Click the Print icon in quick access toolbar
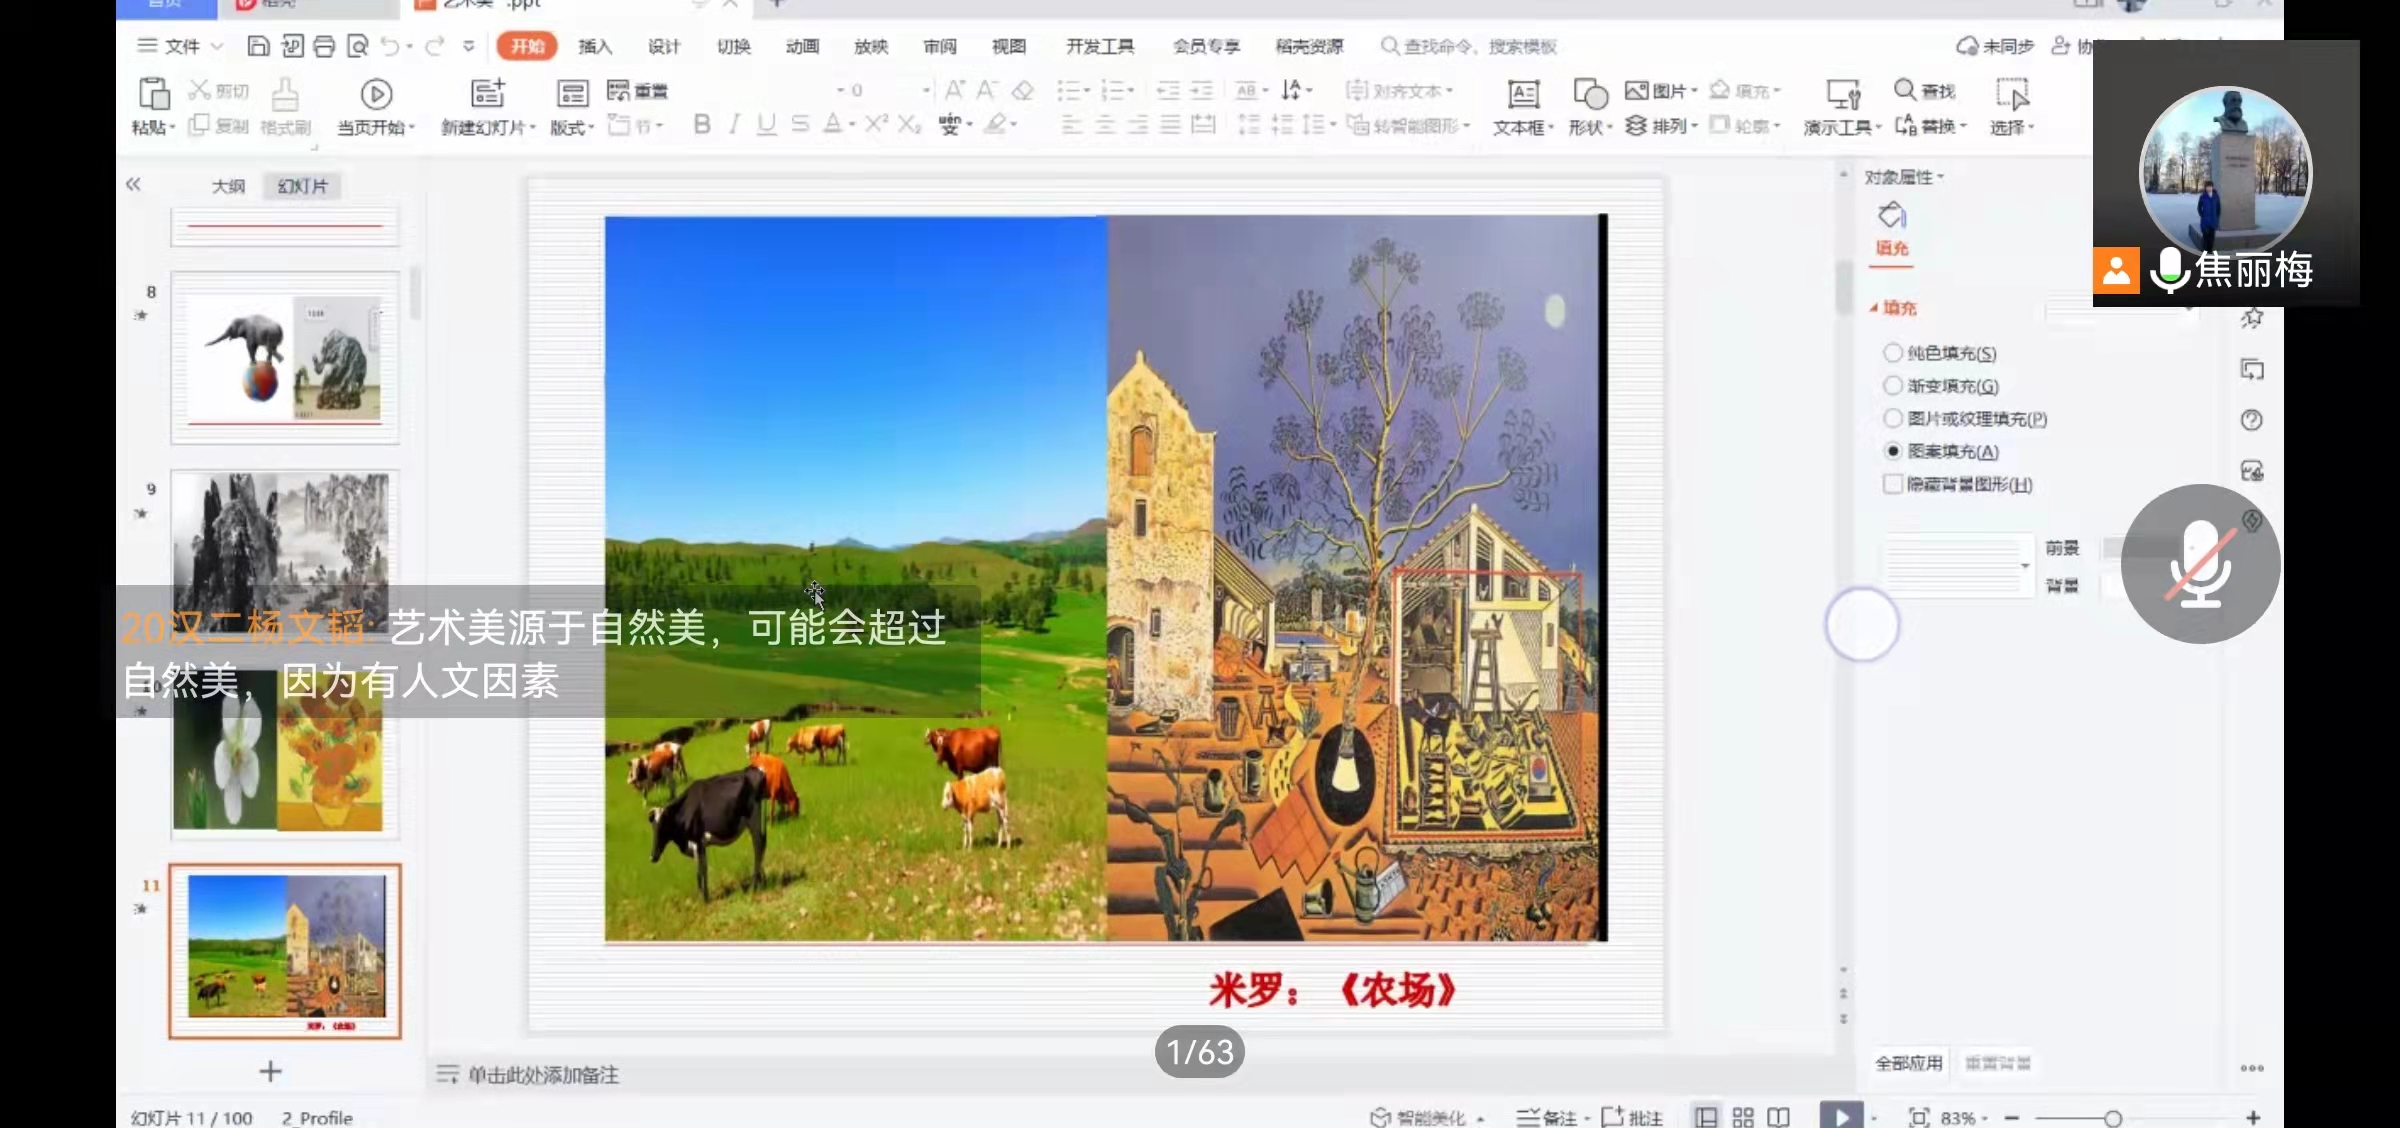This screenshot has width=2400, height=1128. (324, 46)
